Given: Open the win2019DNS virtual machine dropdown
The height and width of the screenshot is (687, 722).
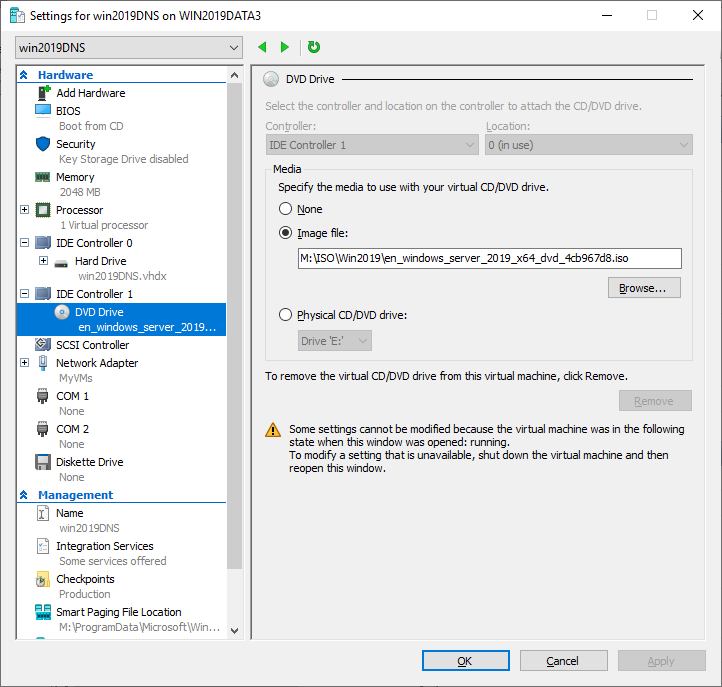Looking at the screenshot, I should click(x=129, y=47).
